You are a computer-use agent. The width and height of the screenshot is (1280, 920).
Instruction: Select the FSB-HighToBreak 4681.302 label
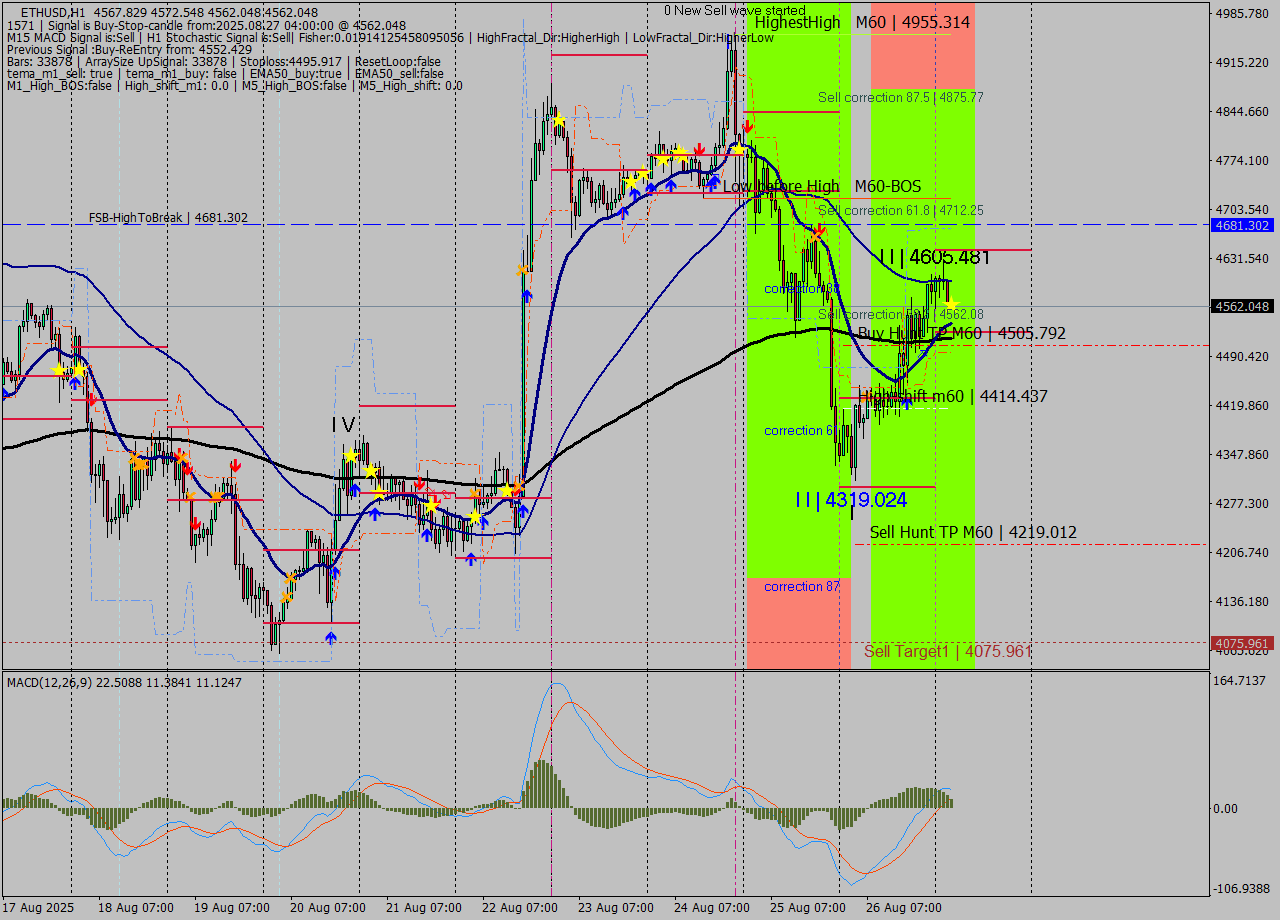click(168, 217)
